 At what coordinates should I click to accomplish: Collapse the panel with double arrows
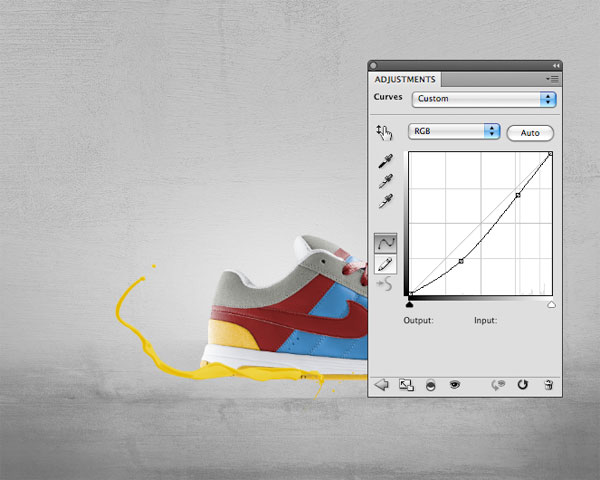click(x=556, y=66)
